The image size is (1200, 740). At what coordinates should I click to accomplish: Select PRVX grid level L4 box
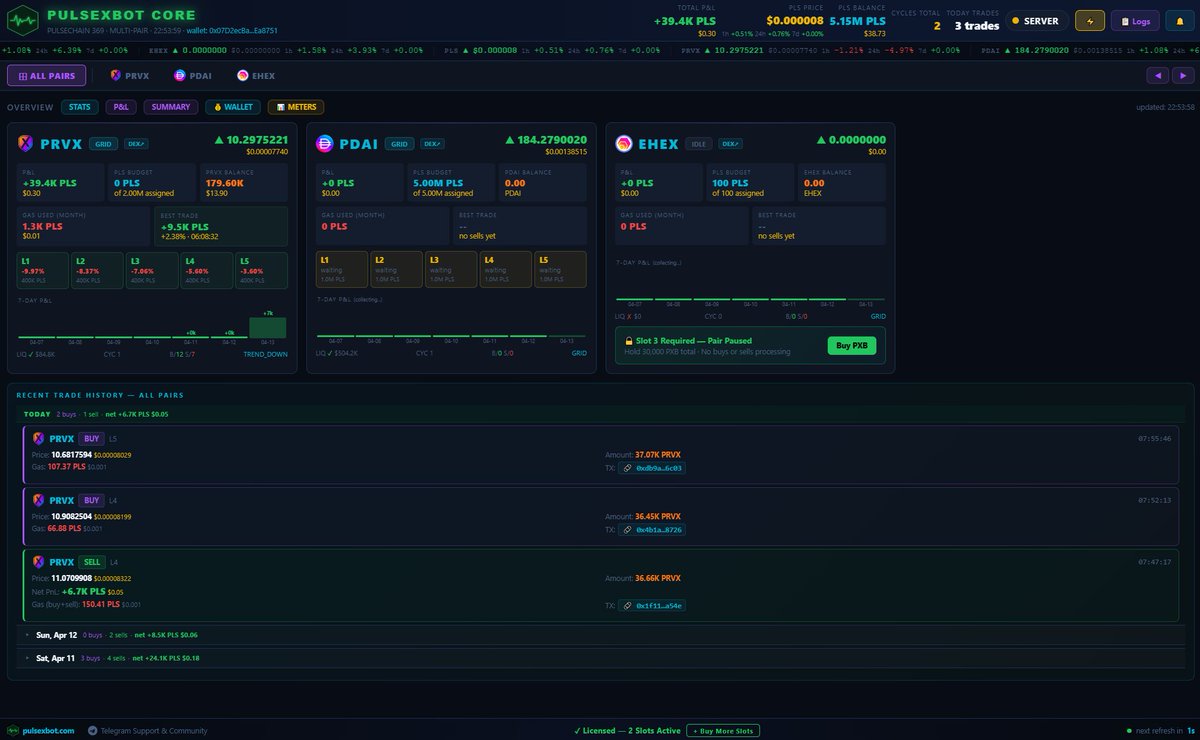207,270
